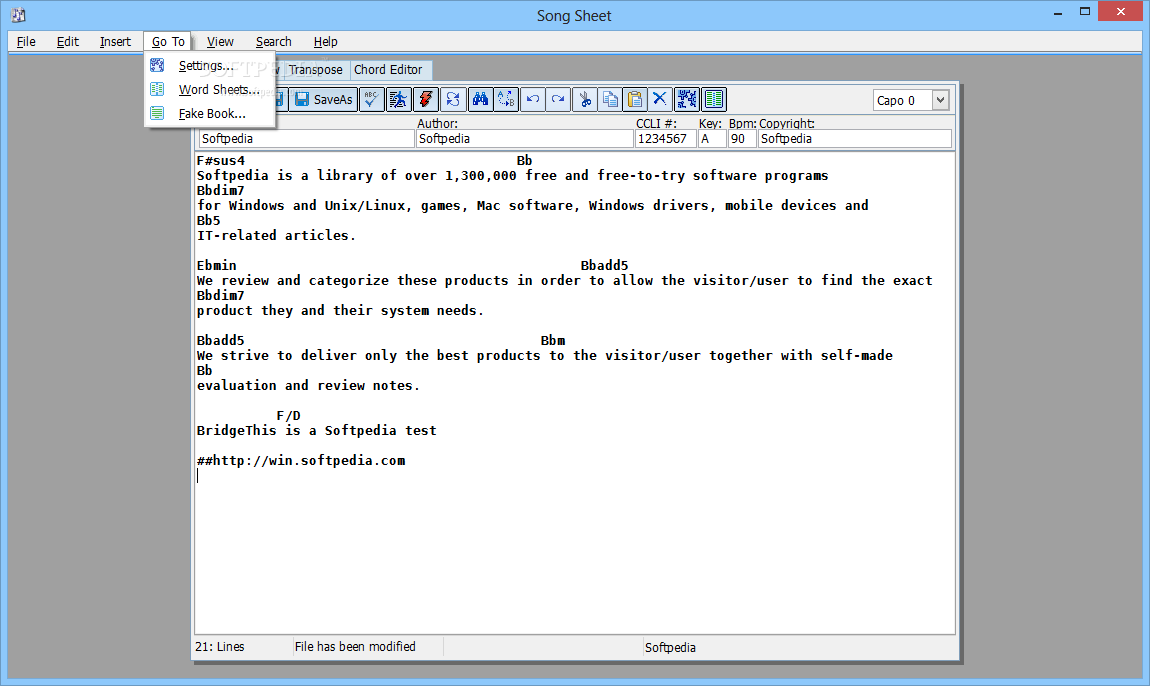Click the red lightning bolt icon

[425, 100]
